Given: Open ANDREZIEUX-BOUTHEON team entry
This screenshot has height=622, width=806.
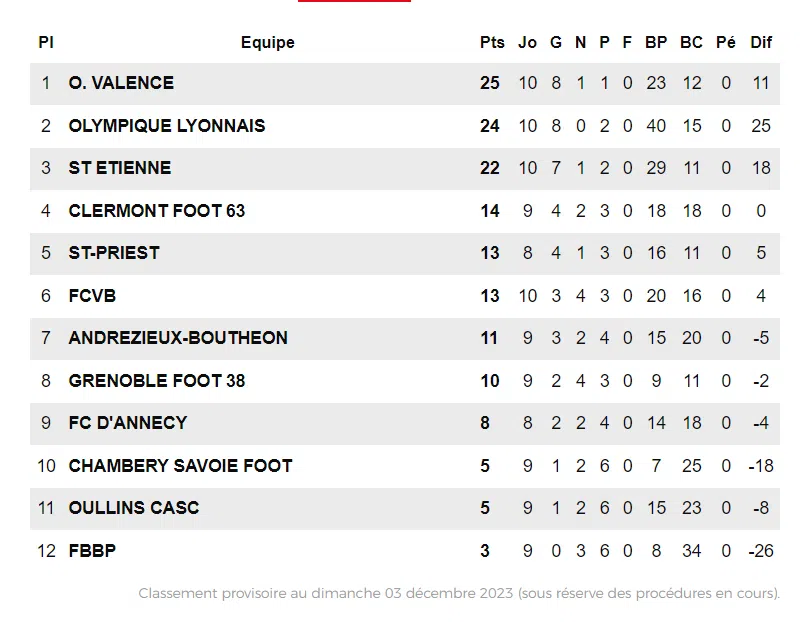Looking at the screenshot, I should click(x=178, y=338).
